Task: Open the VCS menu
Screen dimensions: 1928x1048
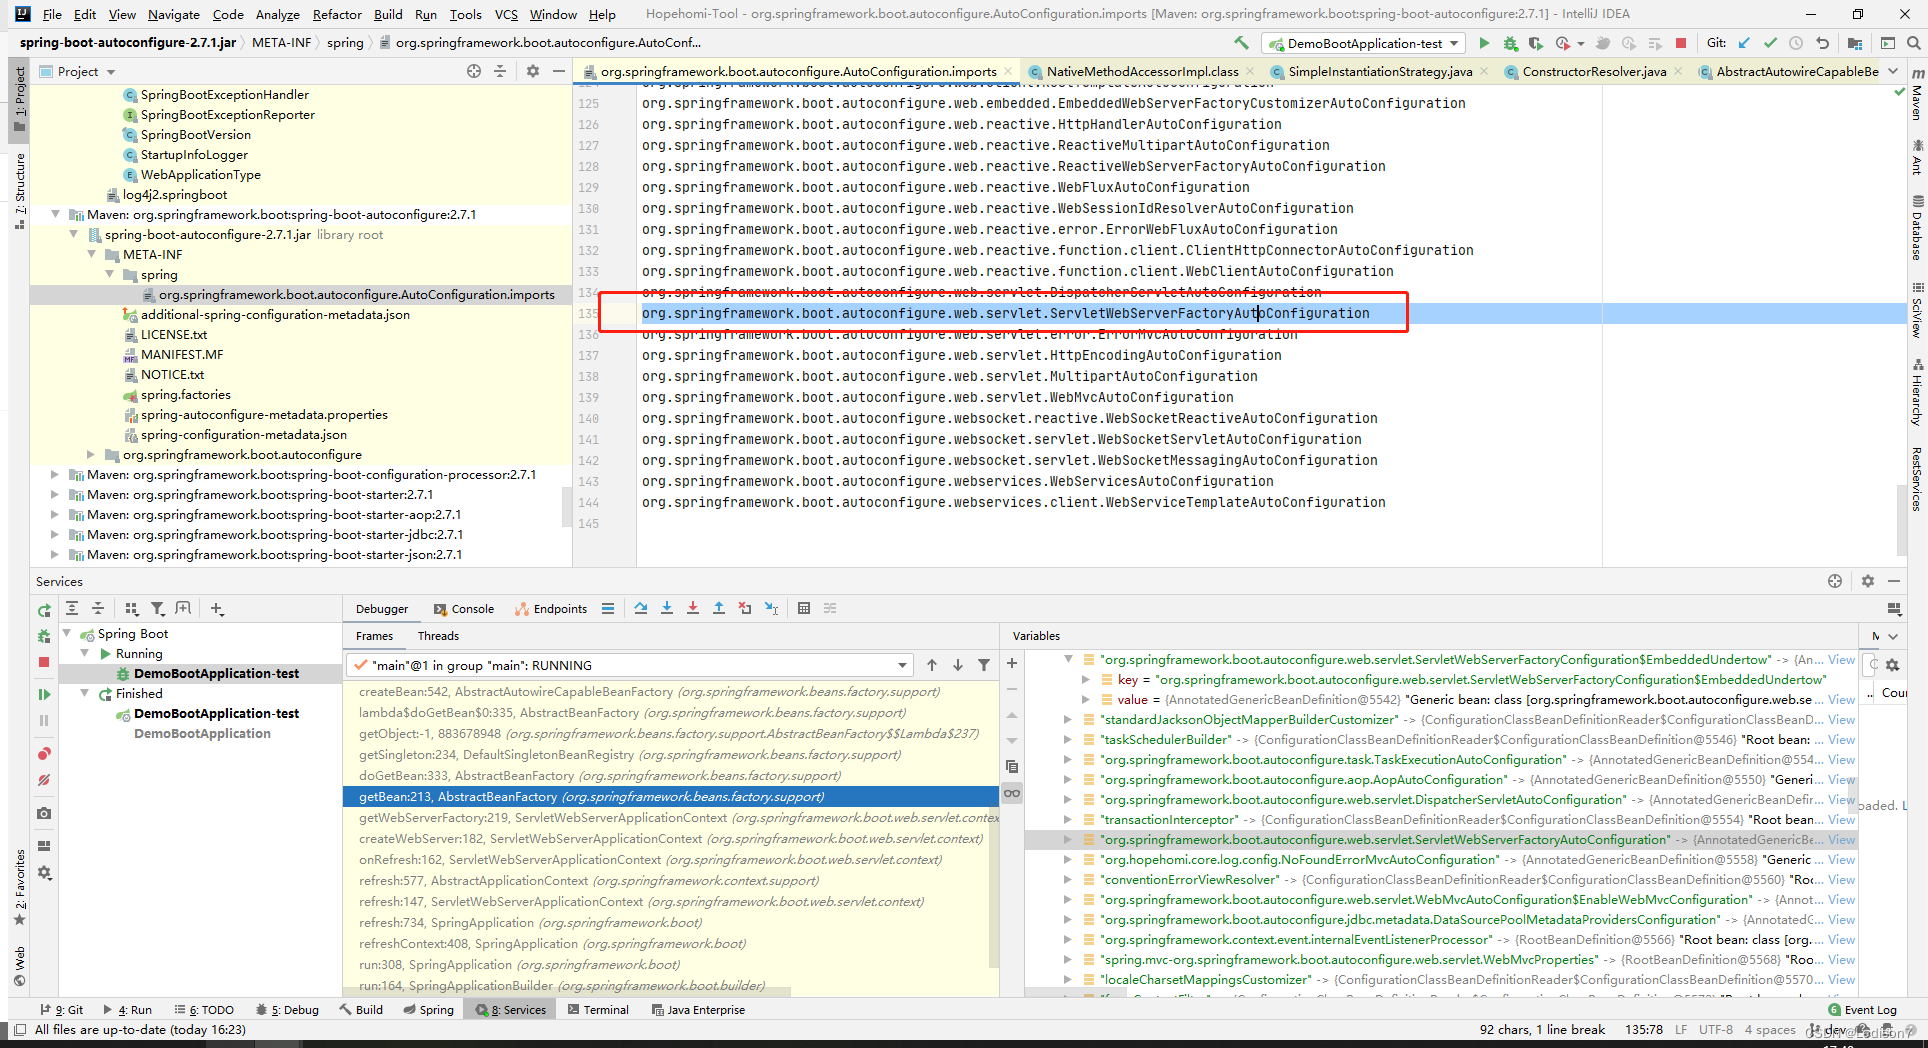Action: point(506,14)
